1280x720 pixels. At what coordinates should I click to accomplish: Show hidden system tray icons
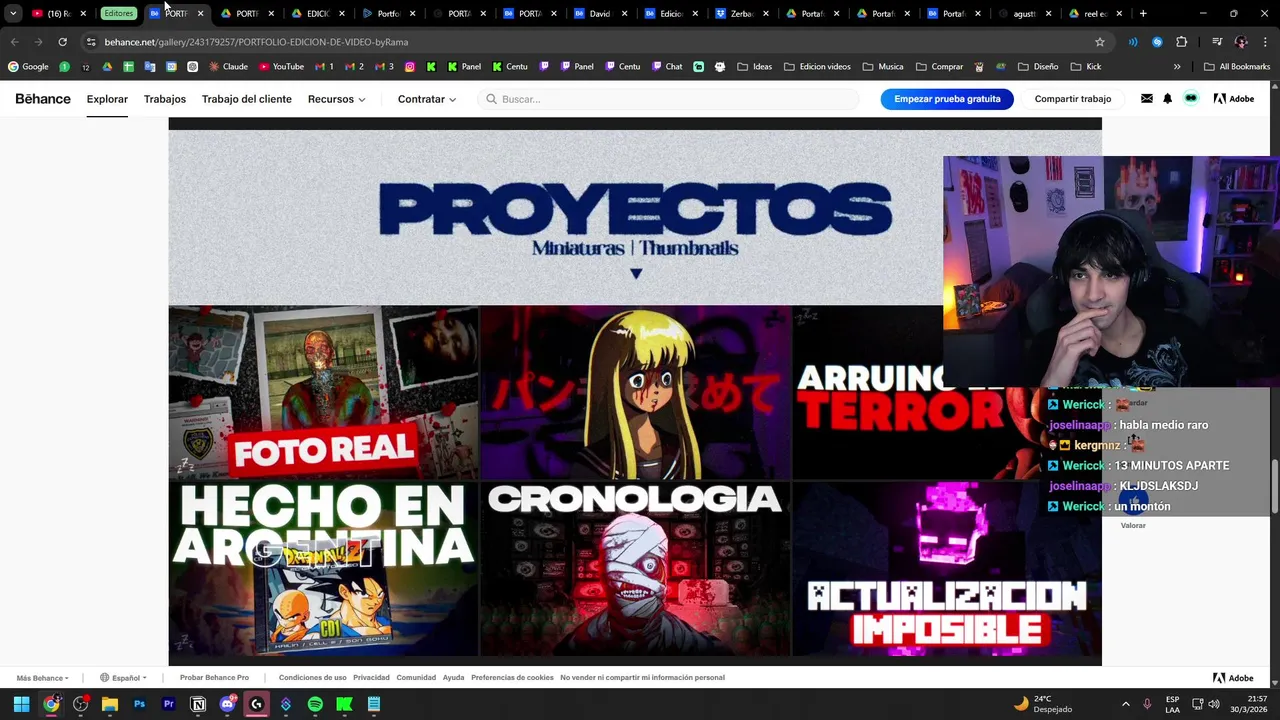coord(1125,704)
